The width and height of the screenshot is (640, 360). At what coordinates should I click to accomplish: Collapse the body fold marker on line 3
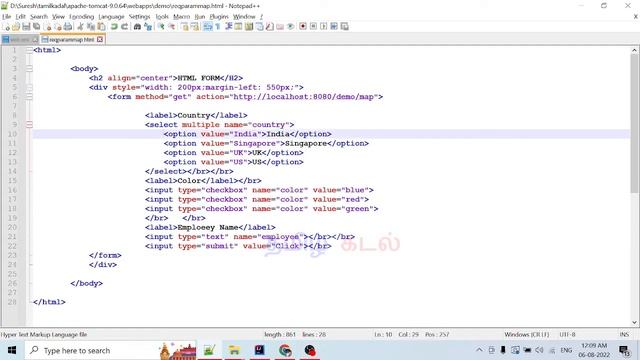click(29, 69)
